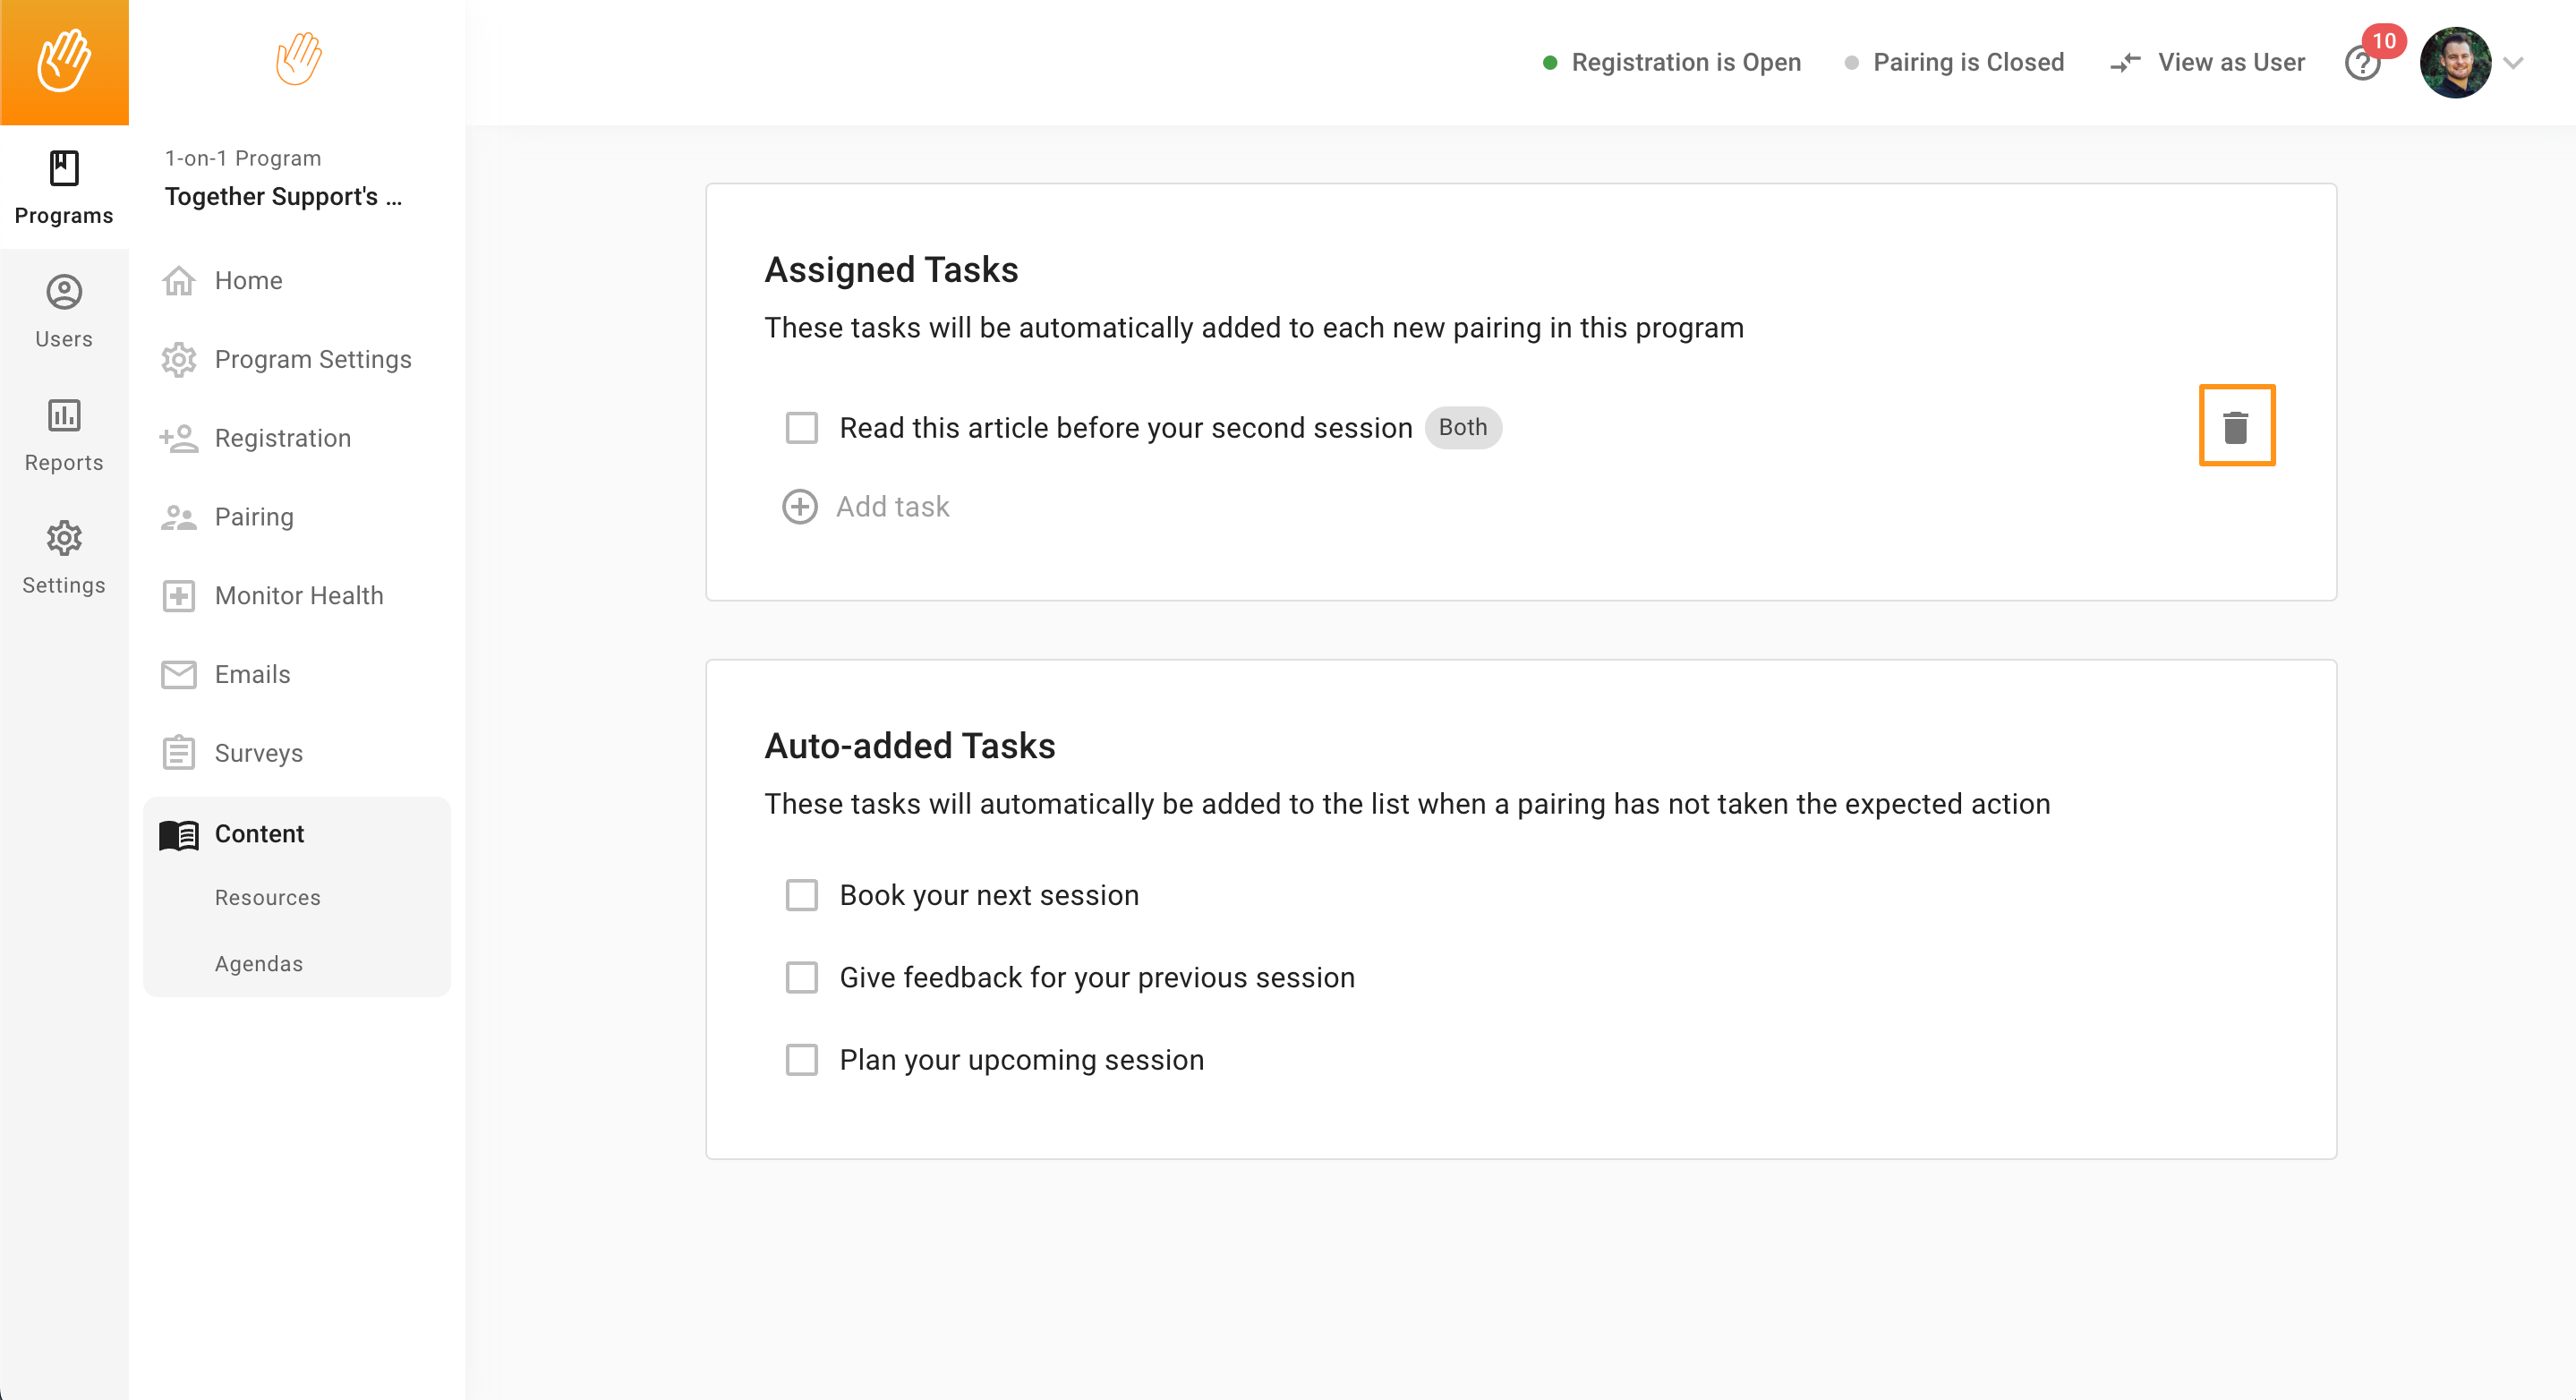Click the Programs label in the left rail
This screenshot has height=1400, width=2576.
pyautogui.click(x=64, y=216)
